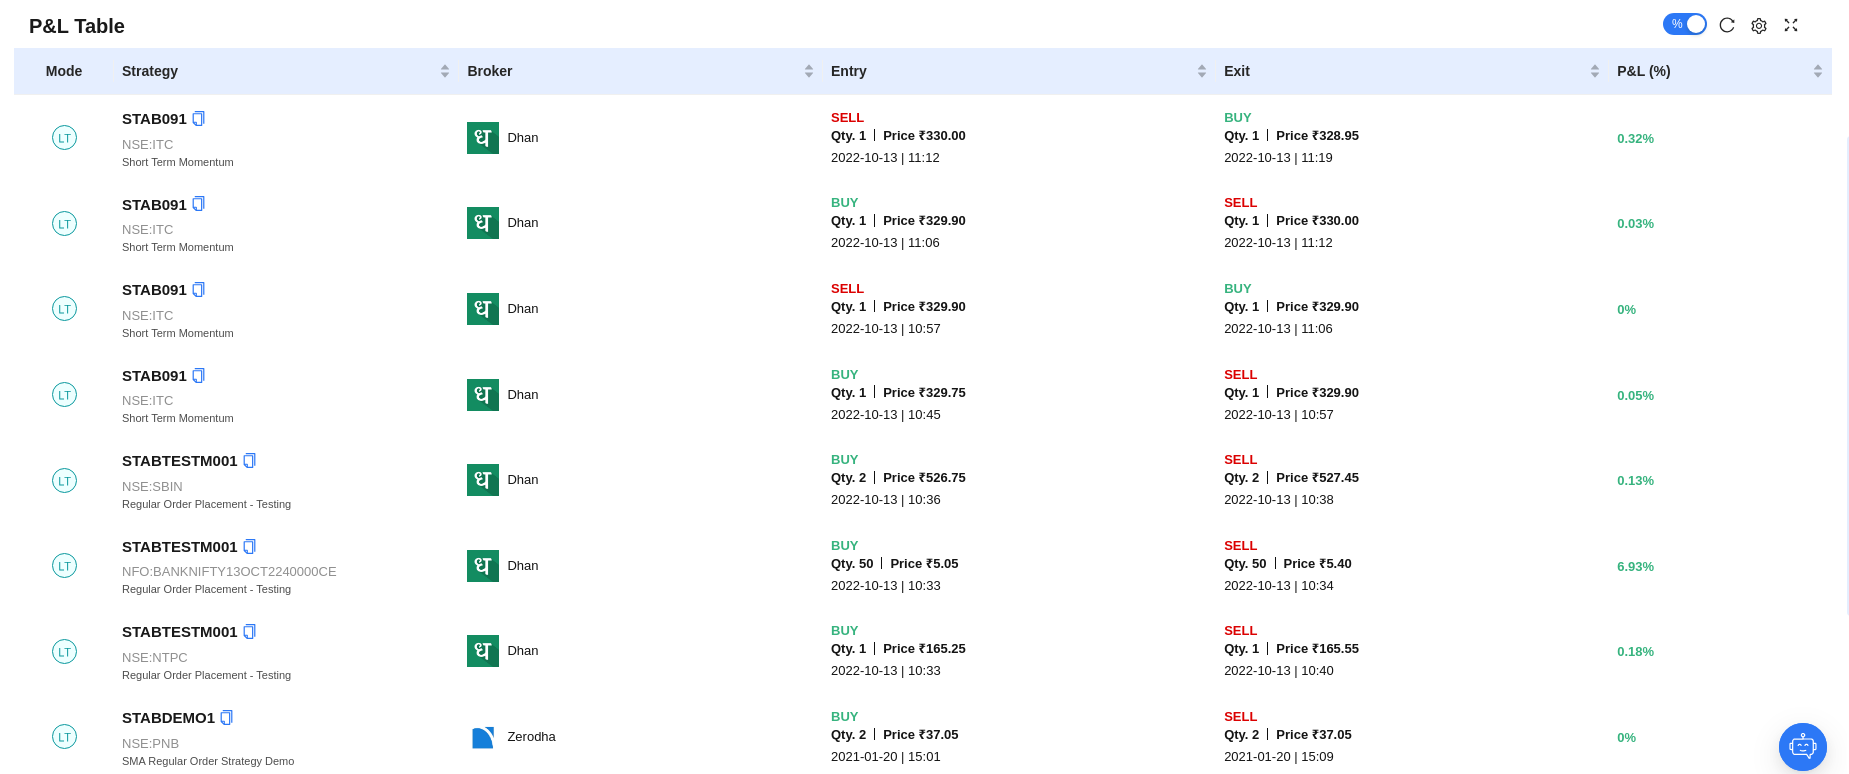The height and width of the screenshot is (774, 1849).
Task: Click the Mode column header
Action: click(64, 71)
